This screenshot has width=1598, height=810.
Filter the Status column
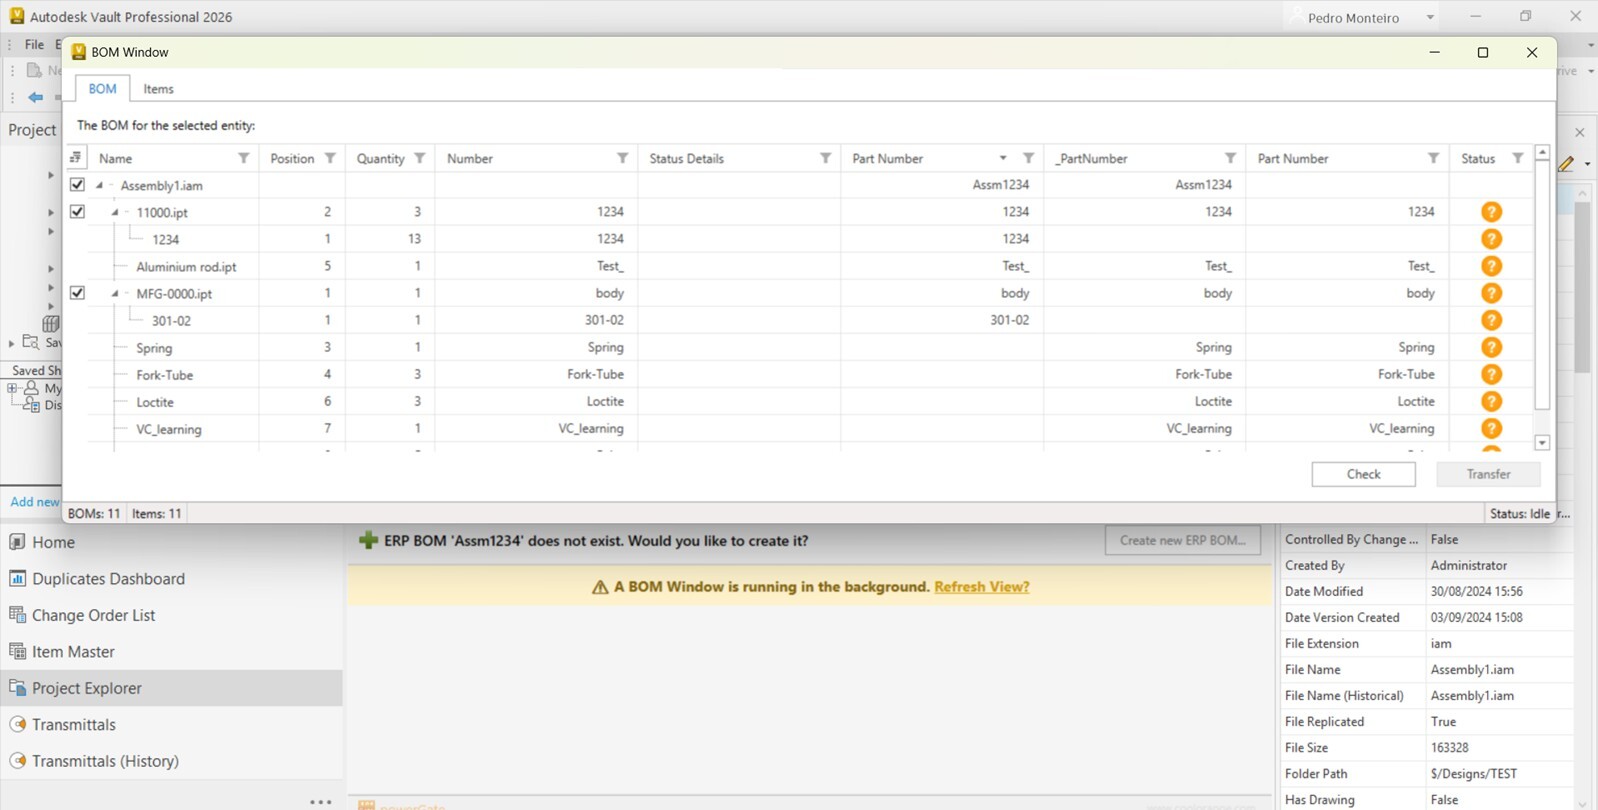[1518, 158]
